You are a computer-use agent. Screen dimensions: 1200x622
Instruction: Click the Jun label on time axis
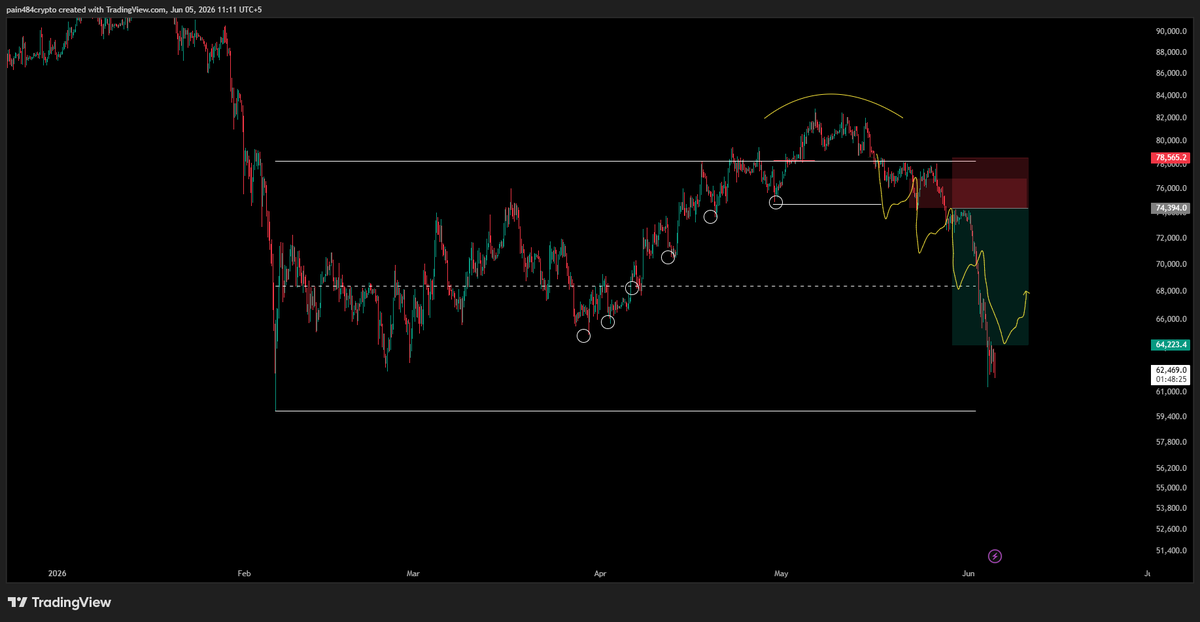[x=967, y=575]
